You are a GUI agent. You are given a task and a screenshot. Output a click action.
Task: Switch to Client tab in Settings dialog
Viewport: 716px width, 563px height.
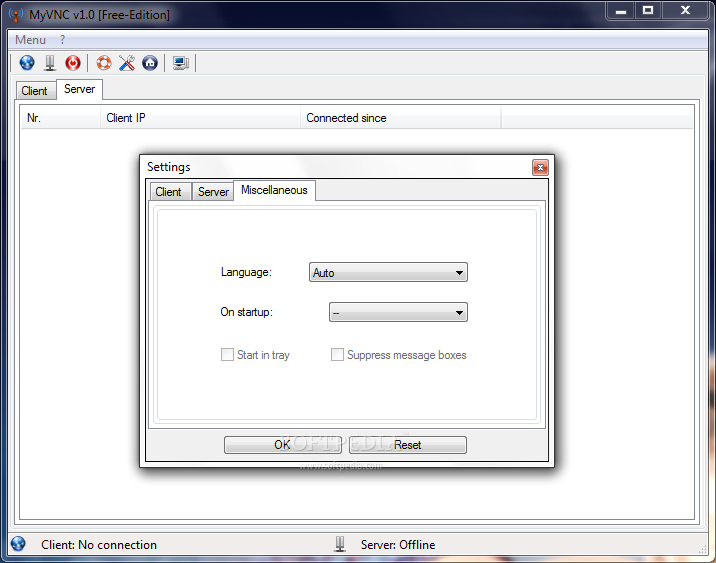click(168, 192)
